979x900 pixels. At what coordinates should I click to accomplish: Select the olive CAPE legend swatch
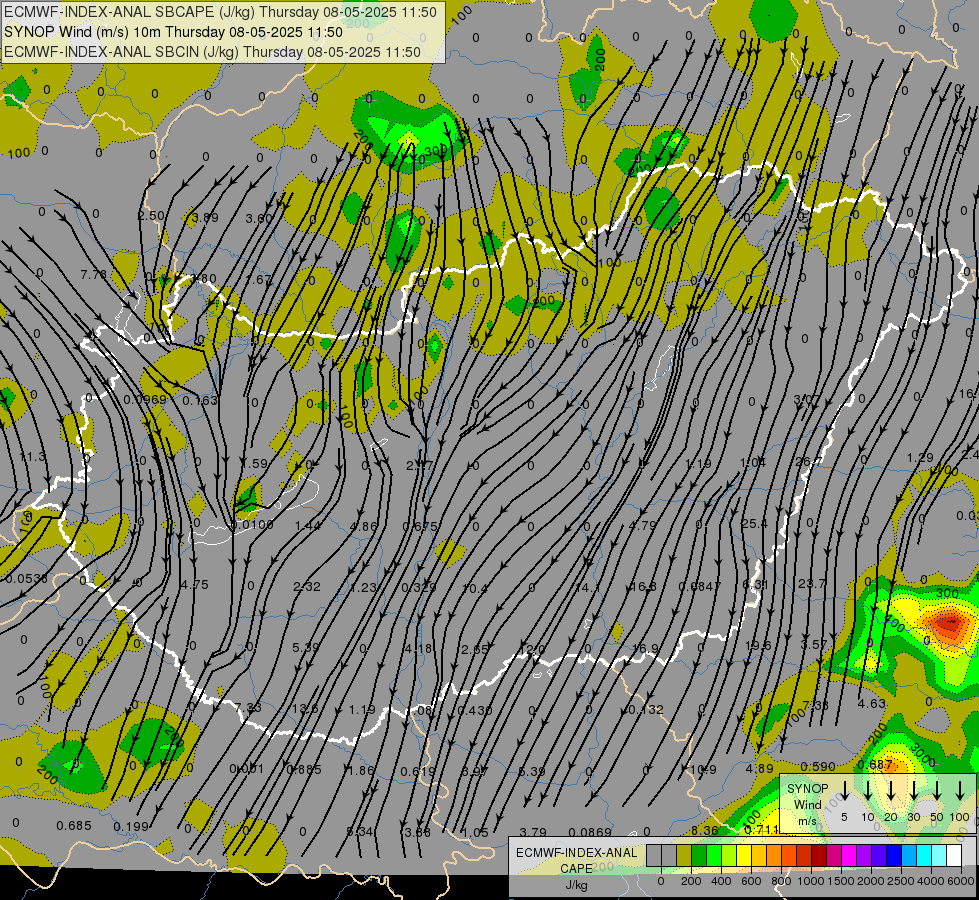[x=684, y=856]
